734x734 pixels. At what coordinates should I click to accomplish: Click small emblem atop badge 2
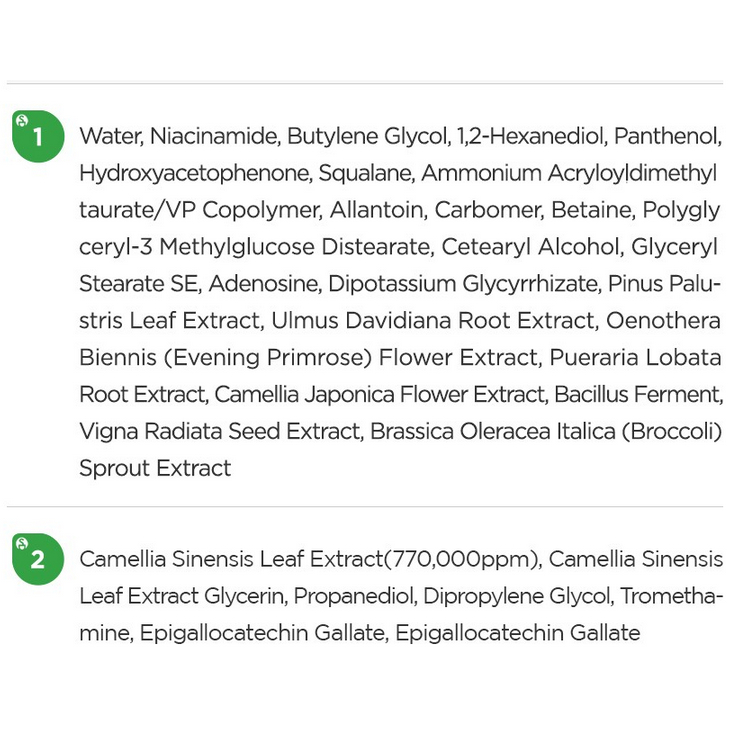(x=22, y=543)
